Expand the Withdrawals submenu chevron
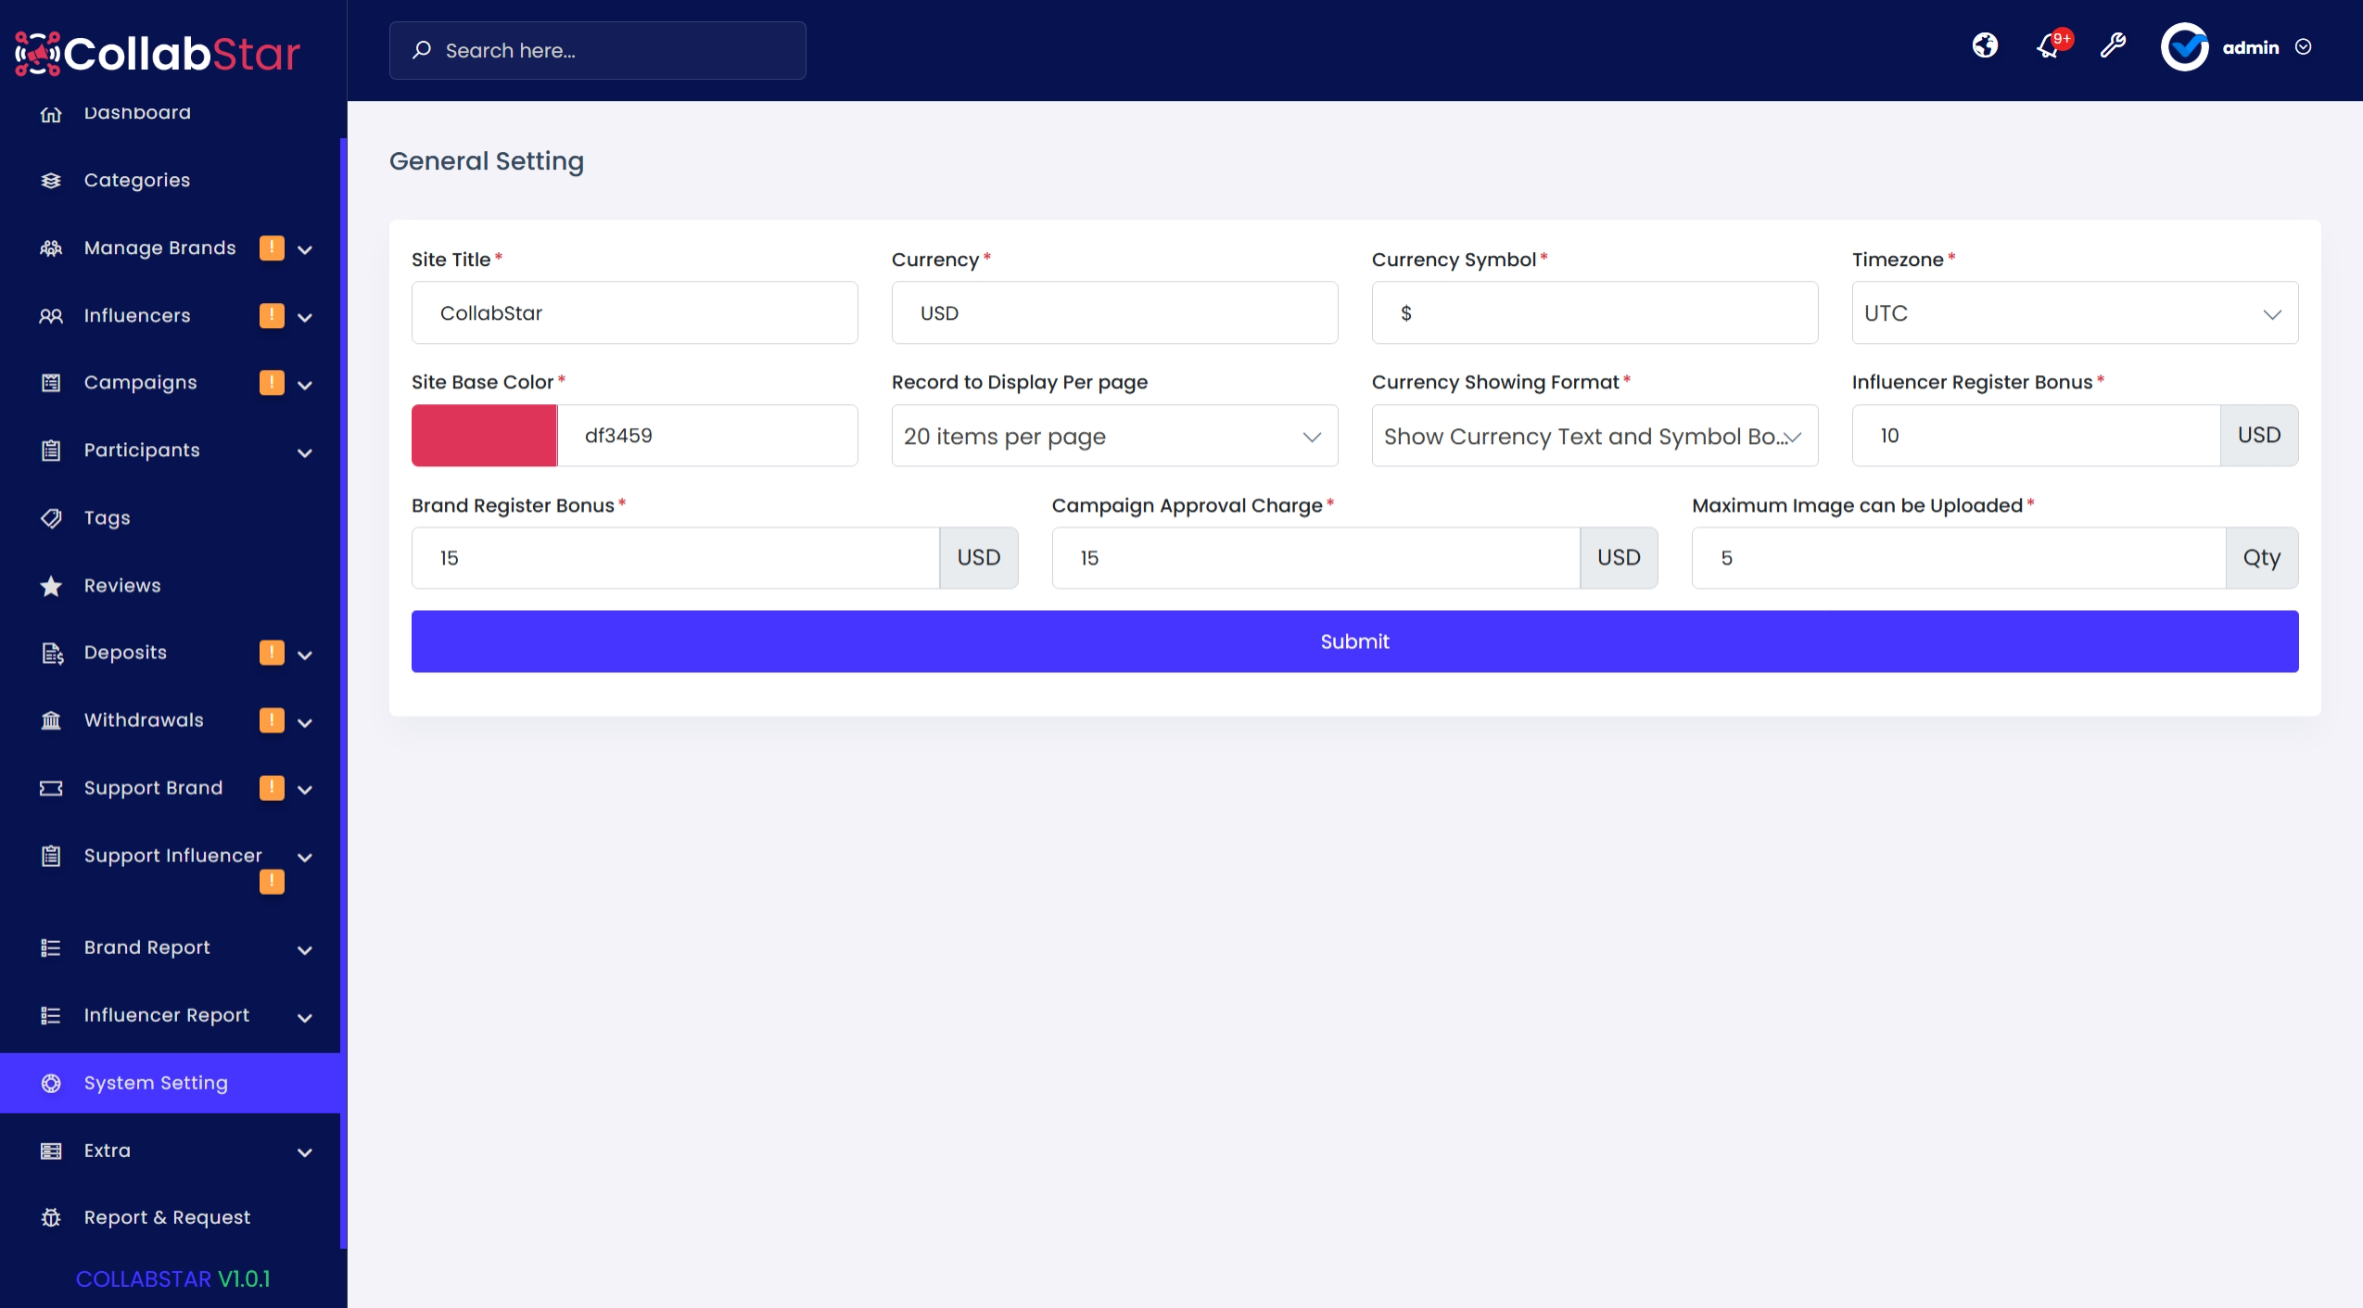 [x=305, y=722]
